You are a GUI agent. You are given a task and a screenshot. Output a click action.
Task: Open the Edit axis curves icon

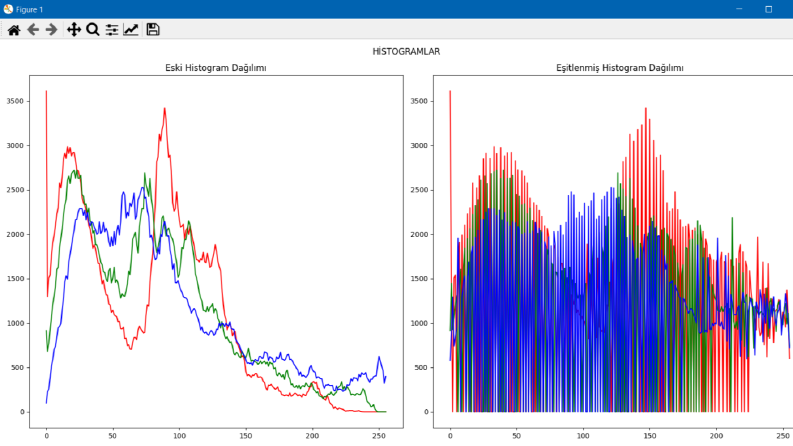[x=131, y=30]
